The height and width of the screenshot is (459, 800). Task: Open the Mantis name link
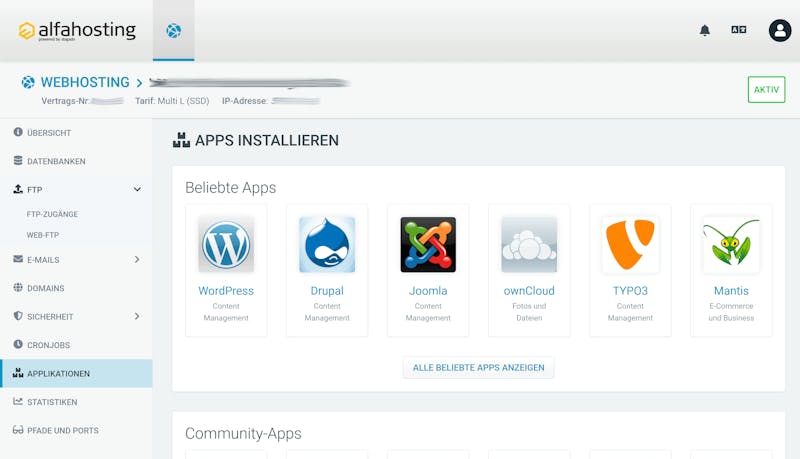pyautogui.click(x=731, y=291)
